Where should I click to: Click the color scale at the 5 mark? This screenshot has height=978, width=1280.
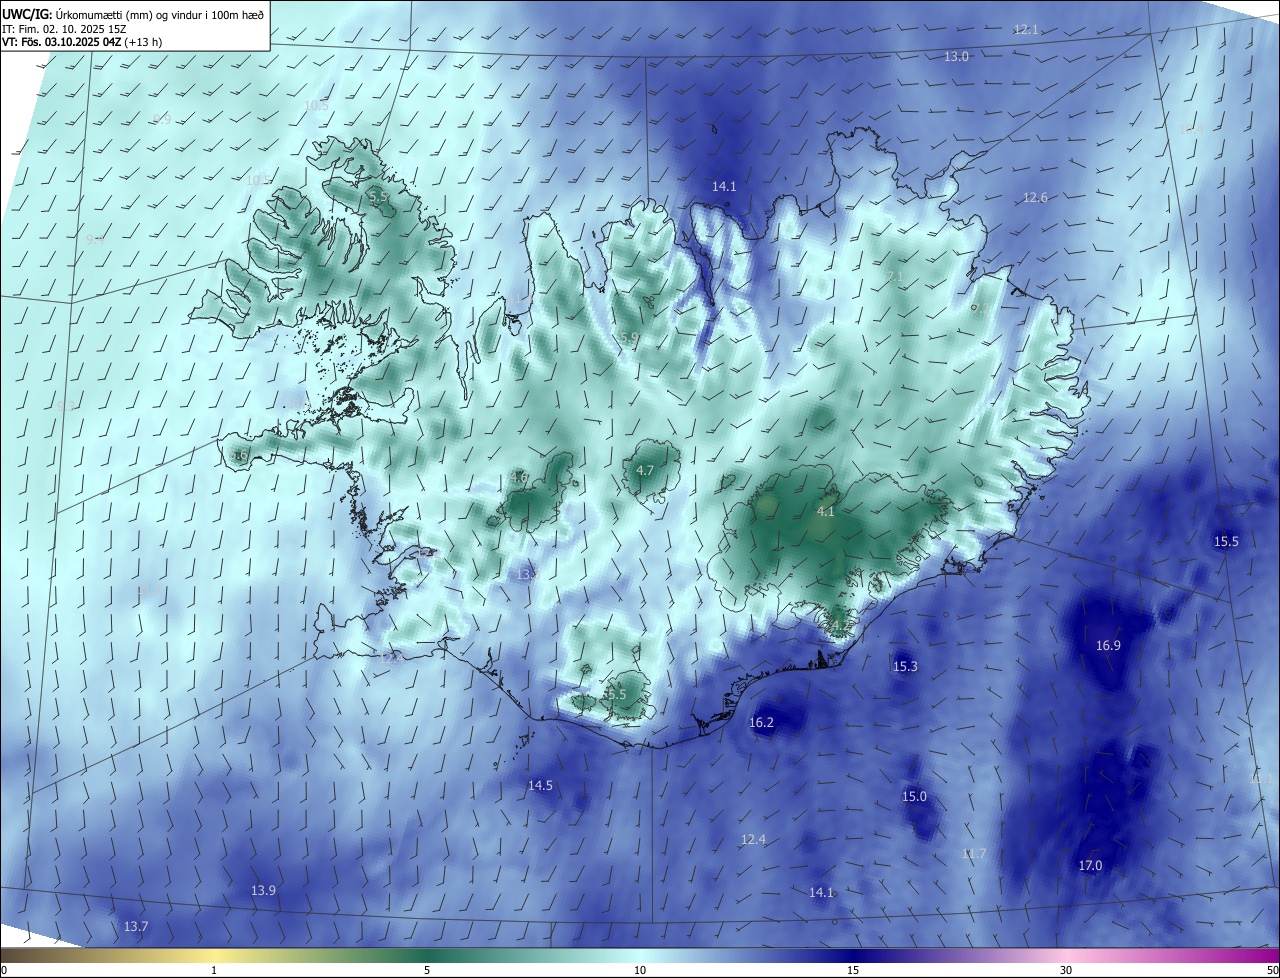click(427, 955)
